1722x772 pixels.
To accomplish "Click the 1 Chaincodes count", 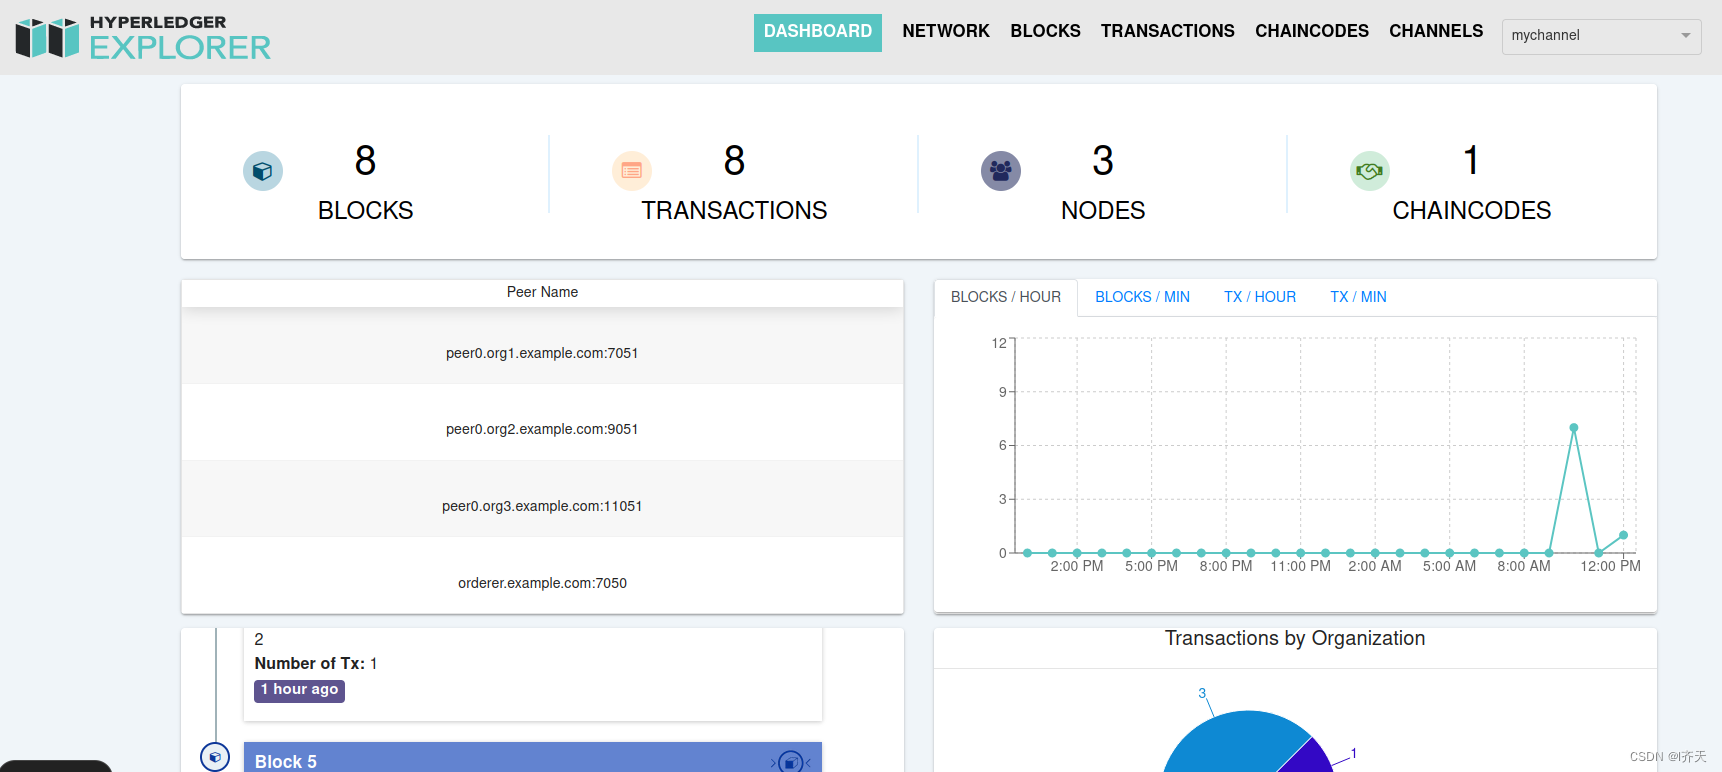I will click(x=1471, y=161).
